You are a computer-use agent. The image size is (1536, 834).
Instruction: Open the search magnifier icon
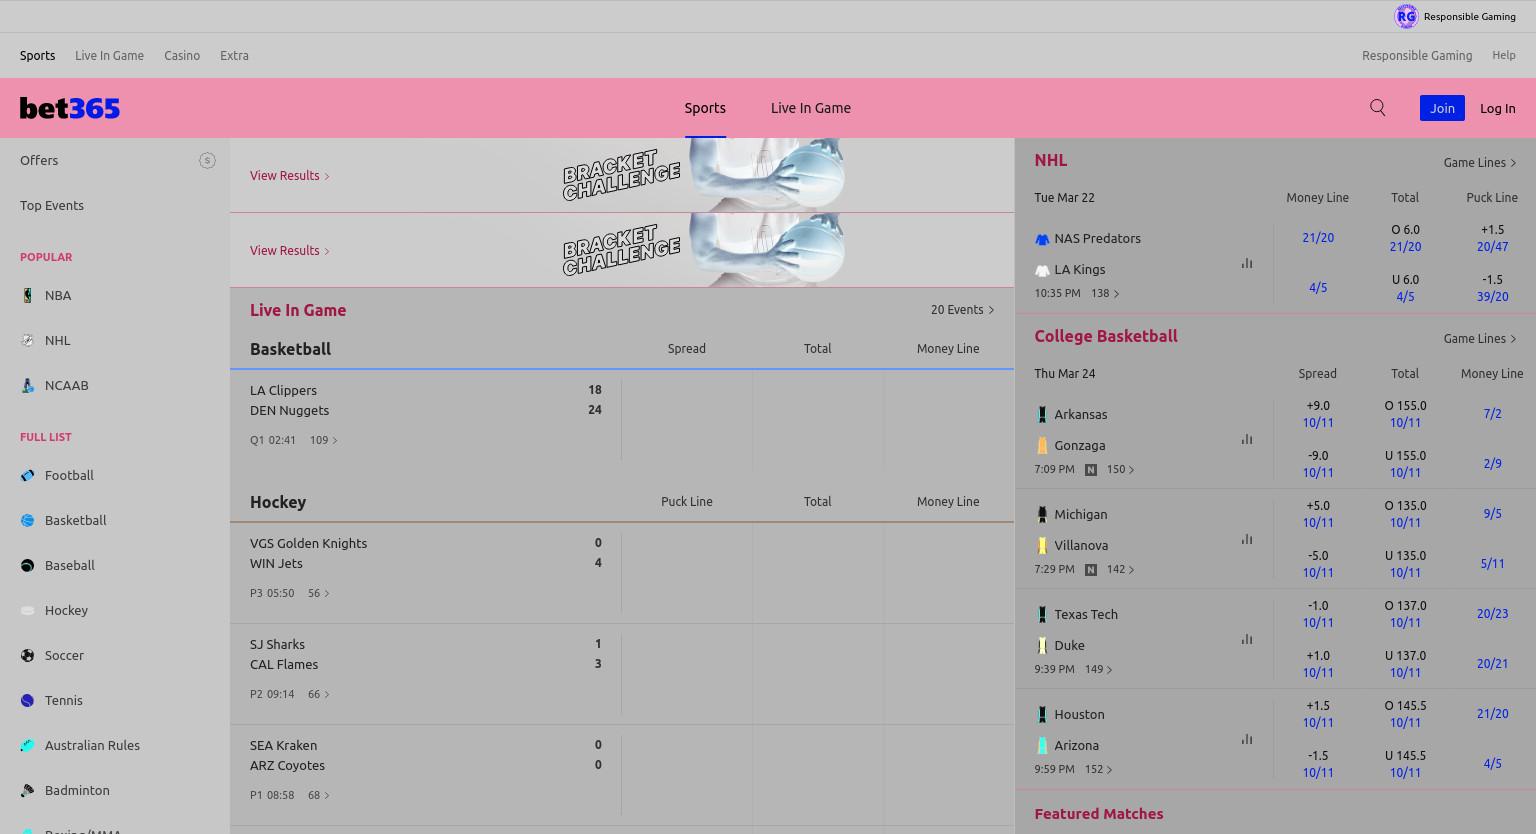pyautogui.click(x=1378, y=108)
